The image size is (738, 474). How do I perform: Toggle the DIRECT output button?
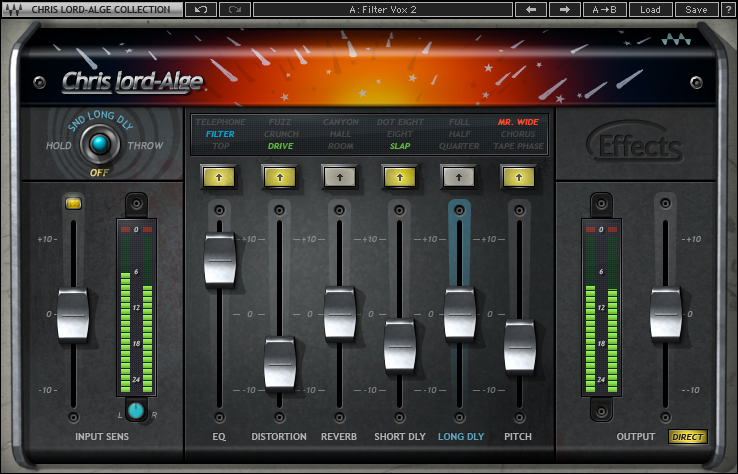[687, 437]
